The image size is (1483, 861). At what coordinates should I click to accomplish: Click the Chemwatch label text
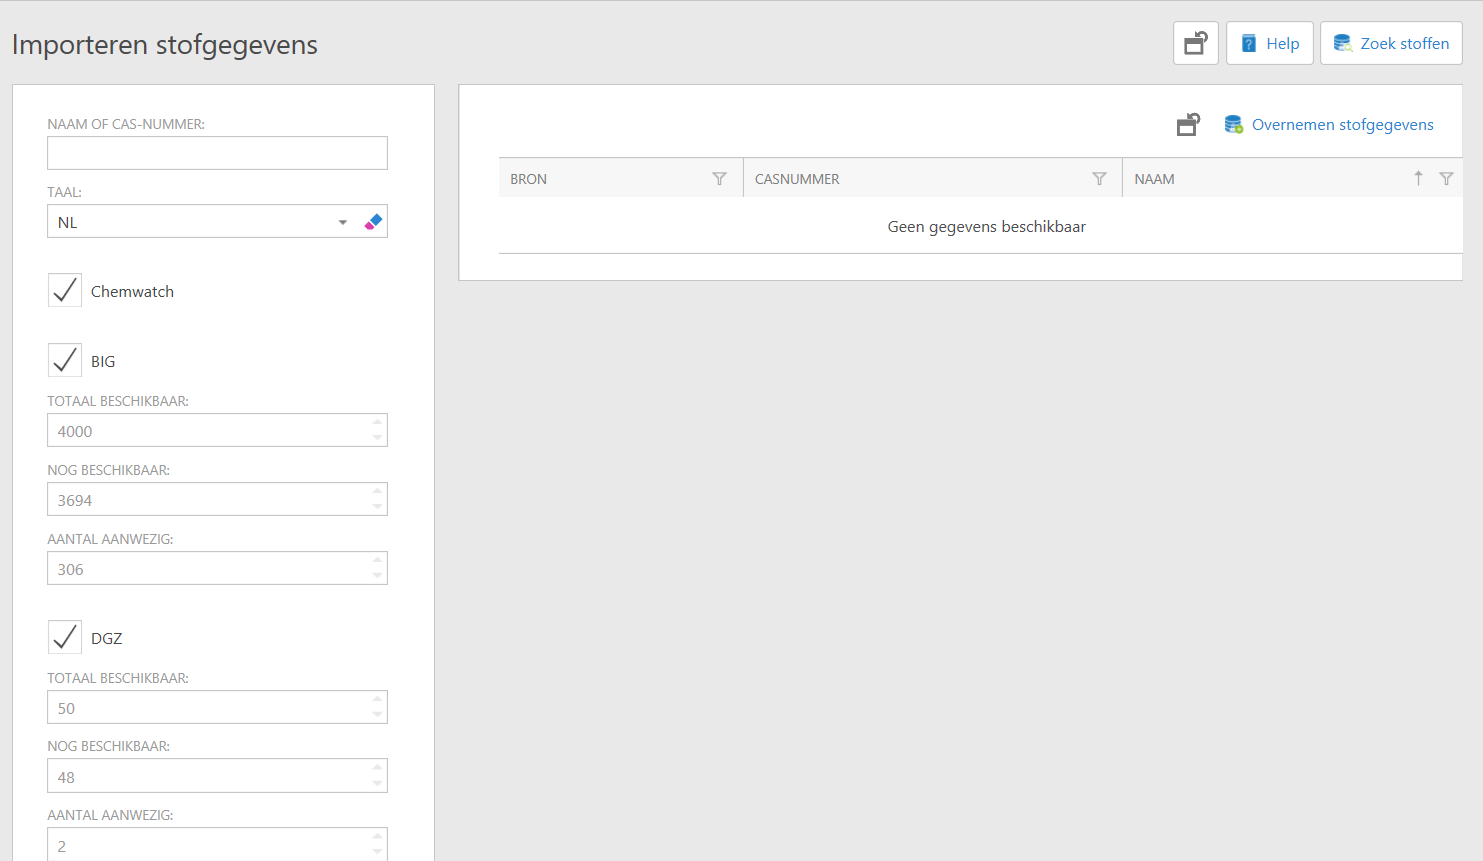[132, 291]
